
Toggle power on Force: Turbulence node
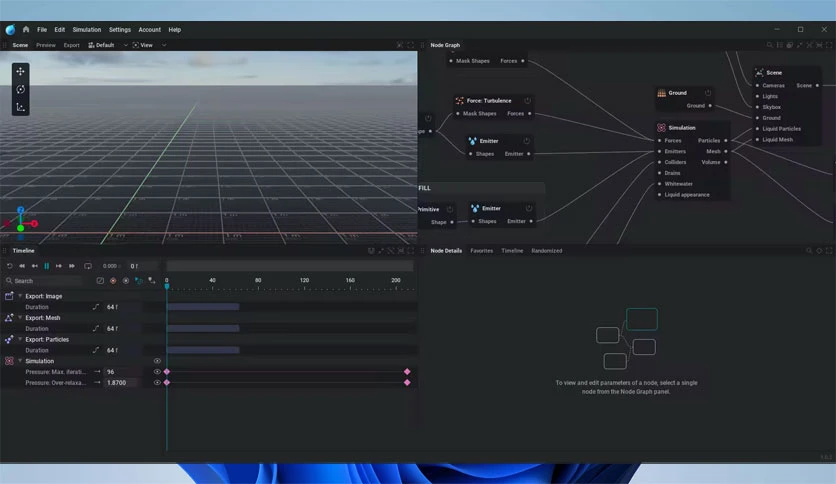tap(527, 100)
